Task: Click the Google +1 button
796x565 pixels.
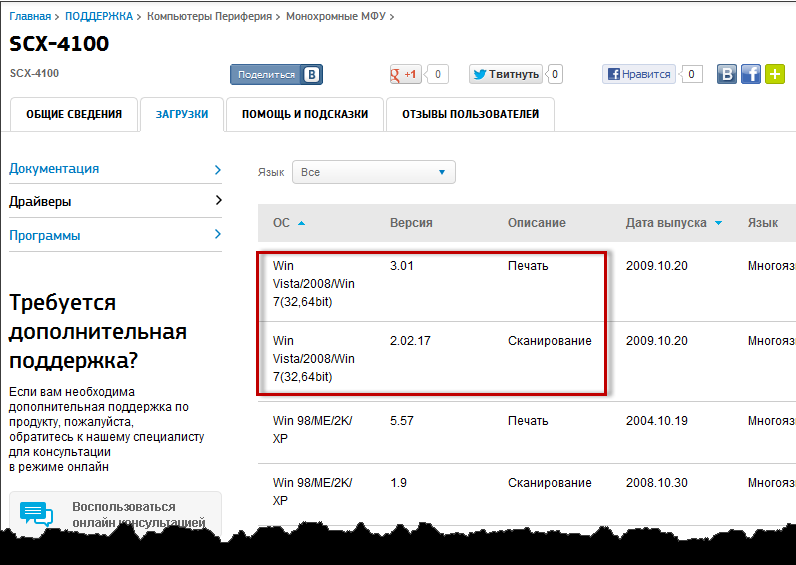Action: [406, 75]
